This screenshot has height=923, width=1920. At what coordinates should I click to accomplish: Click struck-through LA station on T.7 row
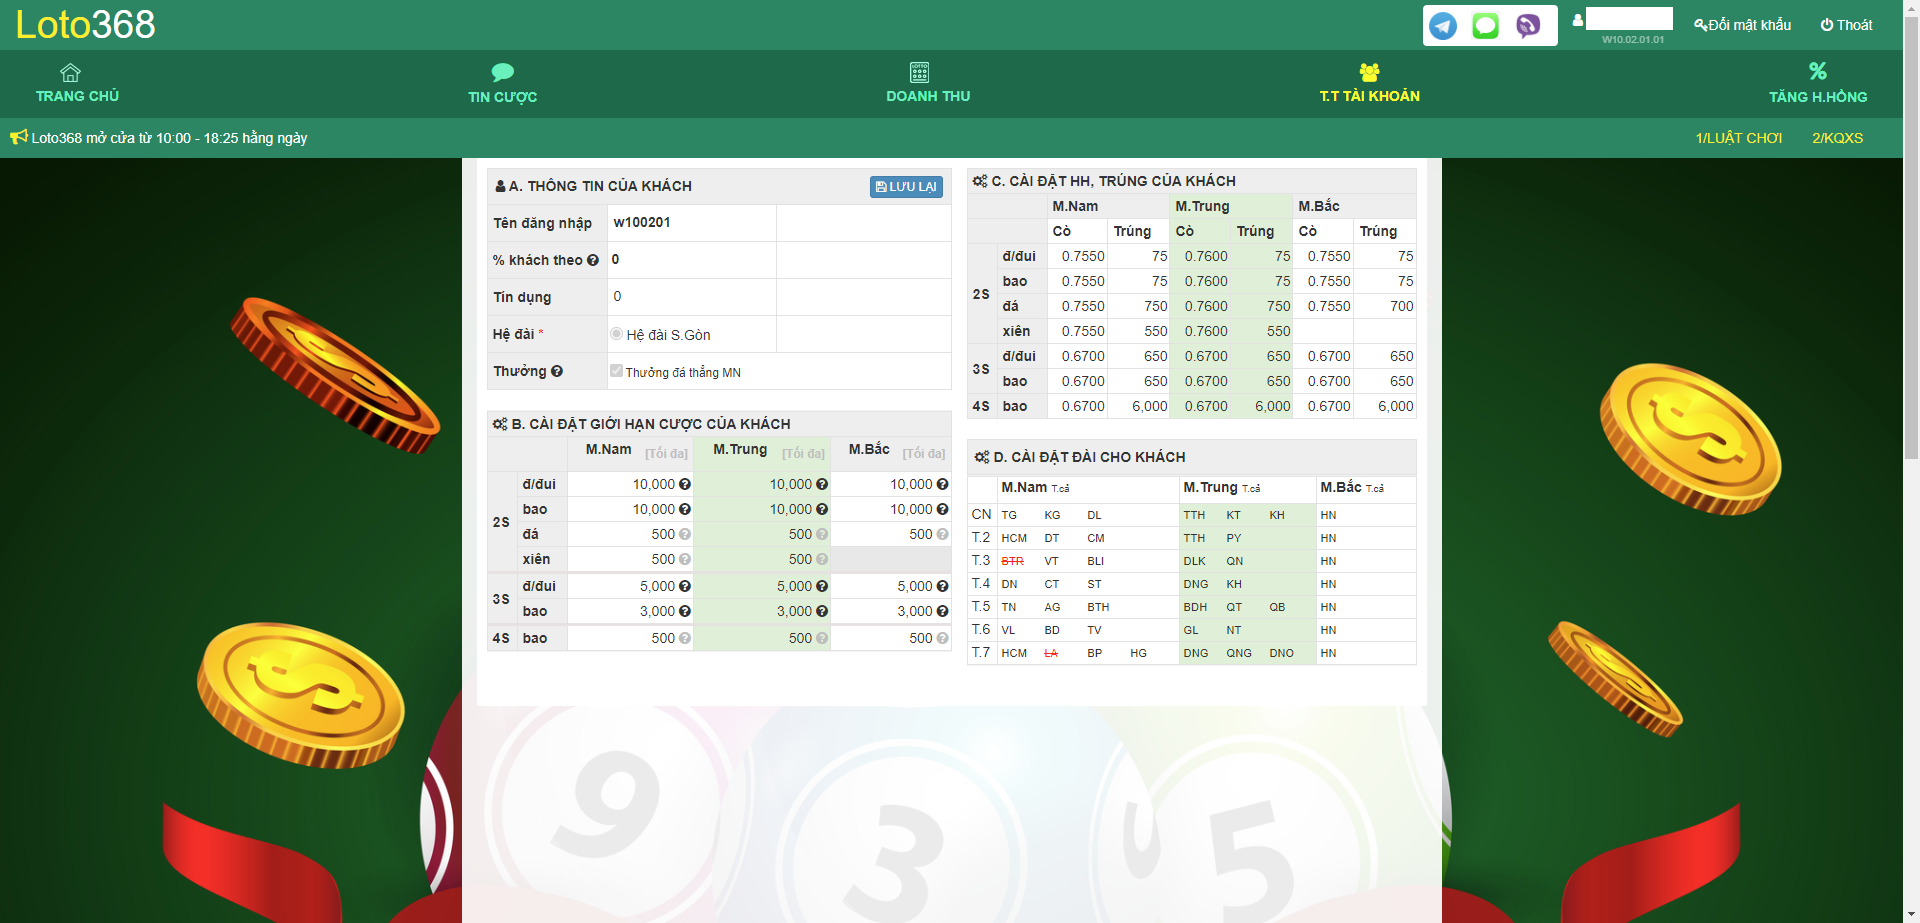point(1051,653)
